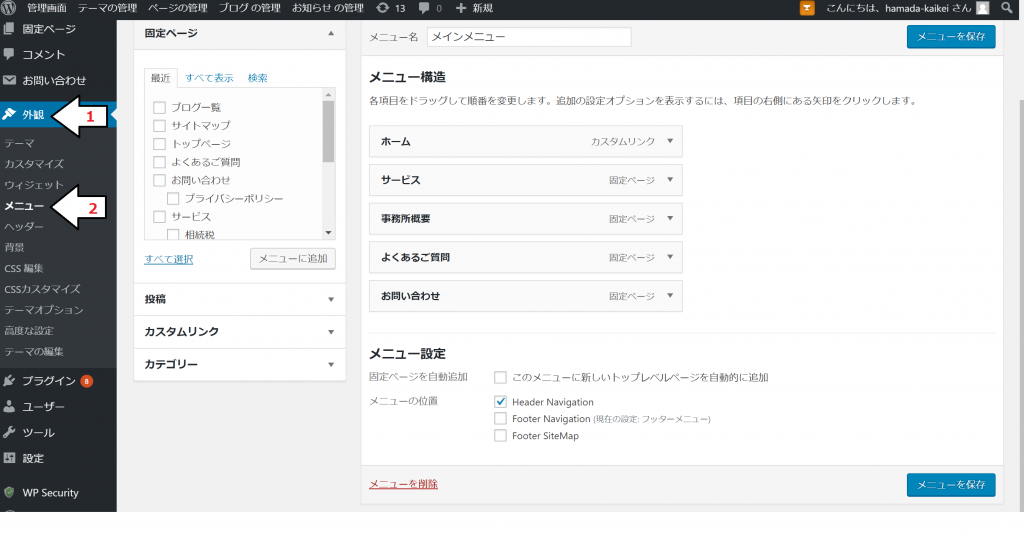The width and height of the screenshot is (1024, 554).
Task: Open the ヘッダー submenu item
Action: click(x=24, y=227)
